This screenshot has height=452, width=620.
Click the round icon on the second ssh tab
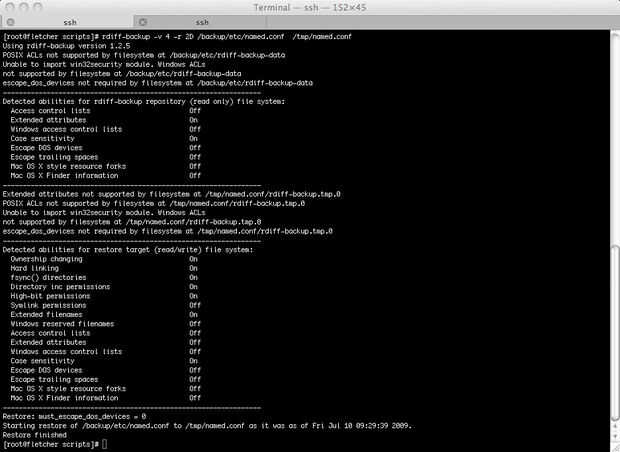[x=143, y=22]
